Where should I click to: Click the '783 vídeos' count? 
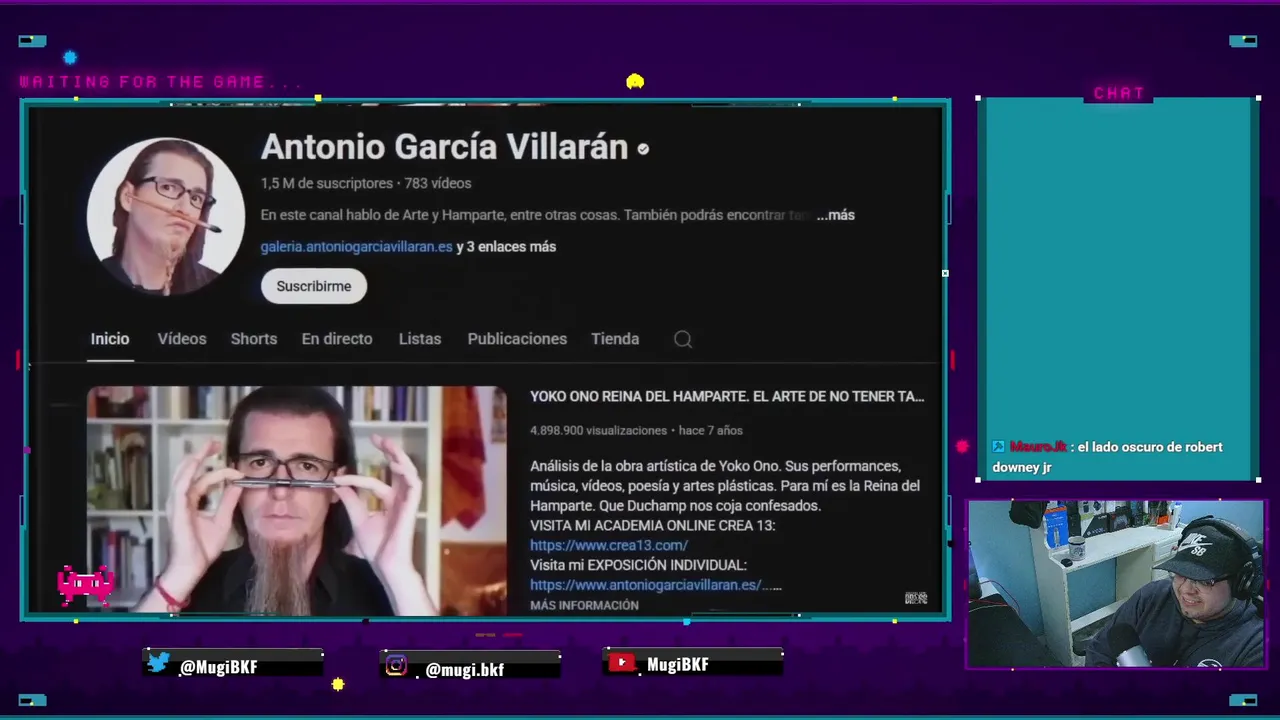tap(438, 183)
